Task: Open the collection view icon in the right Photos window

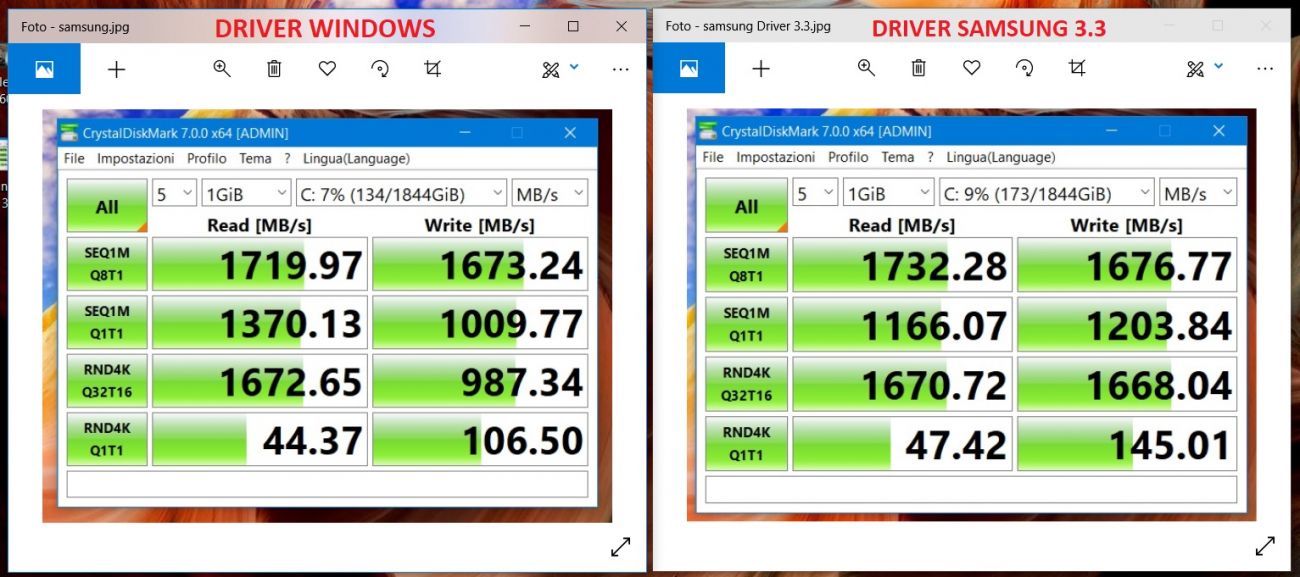Action: point(688,69)
